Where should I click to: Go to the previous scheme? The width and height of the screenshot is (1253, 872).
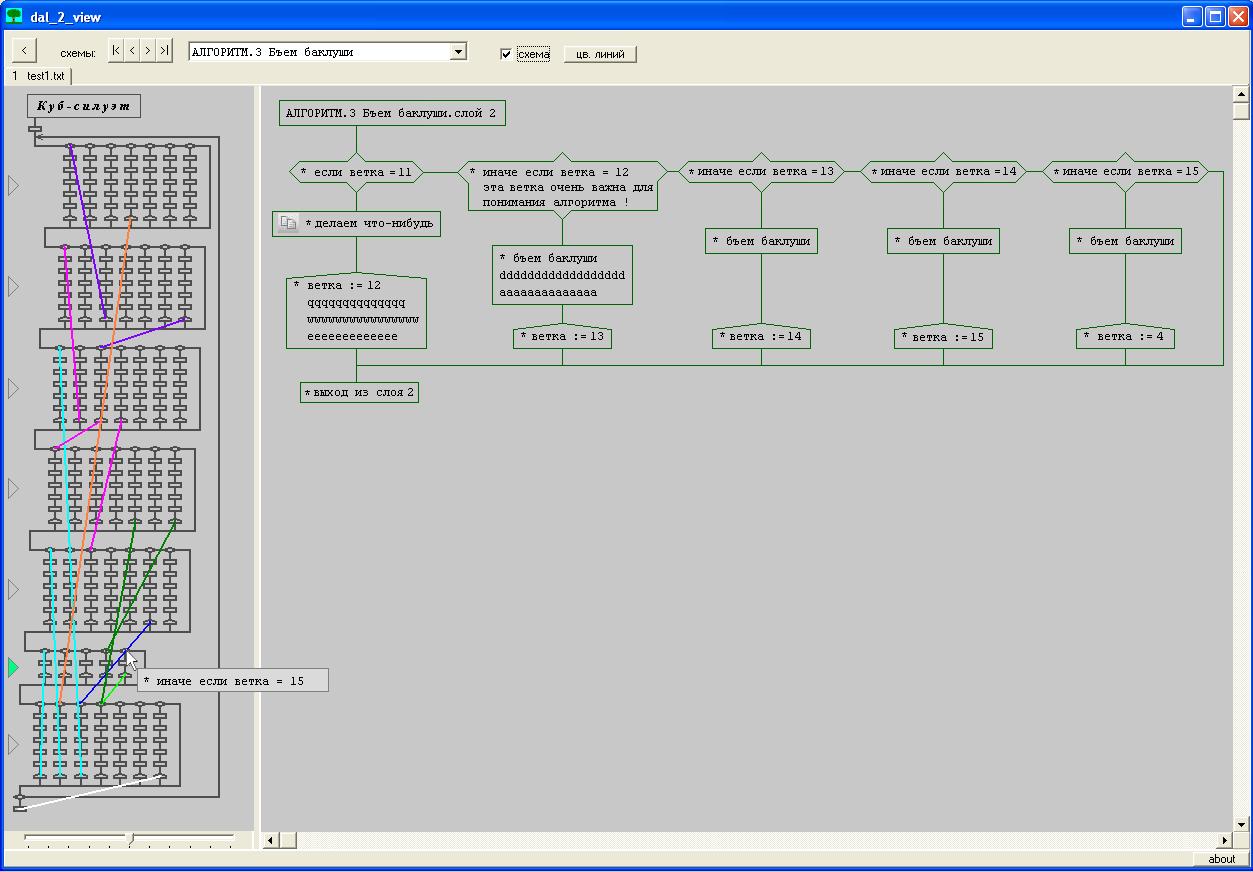click(132, 51)
